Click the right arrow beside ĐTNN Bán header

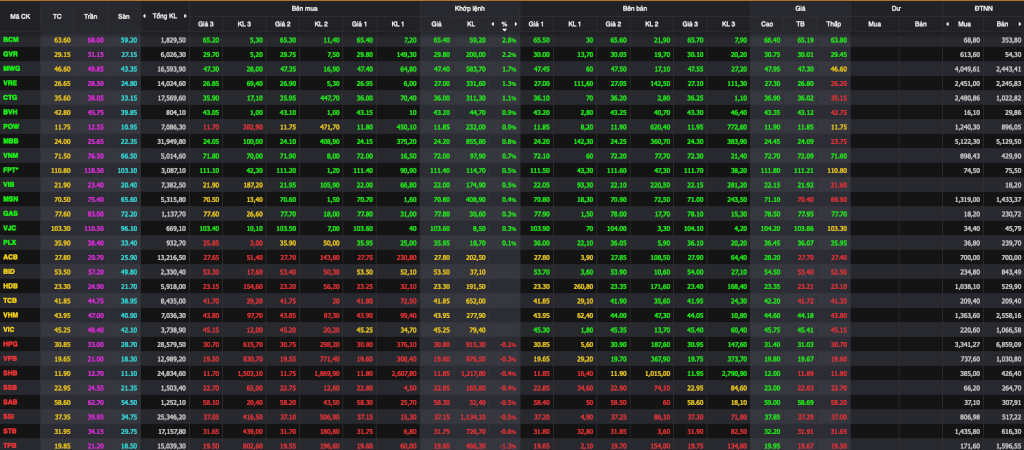tap(1021, 24)
